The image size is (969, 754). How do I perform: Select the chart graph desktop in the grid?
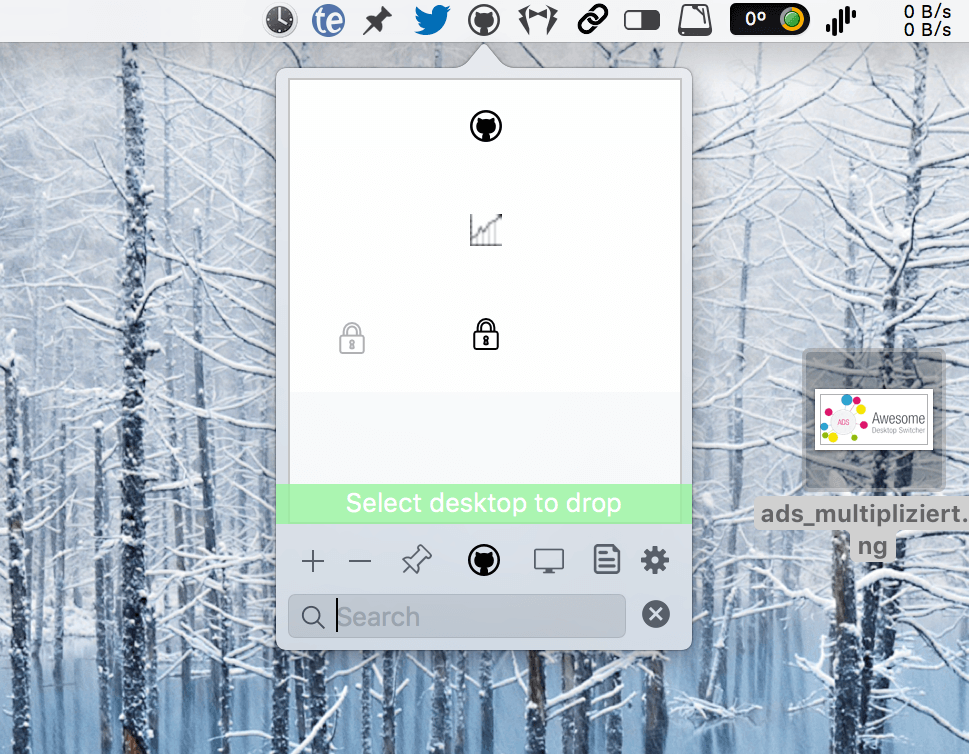(x=485, y=230)
